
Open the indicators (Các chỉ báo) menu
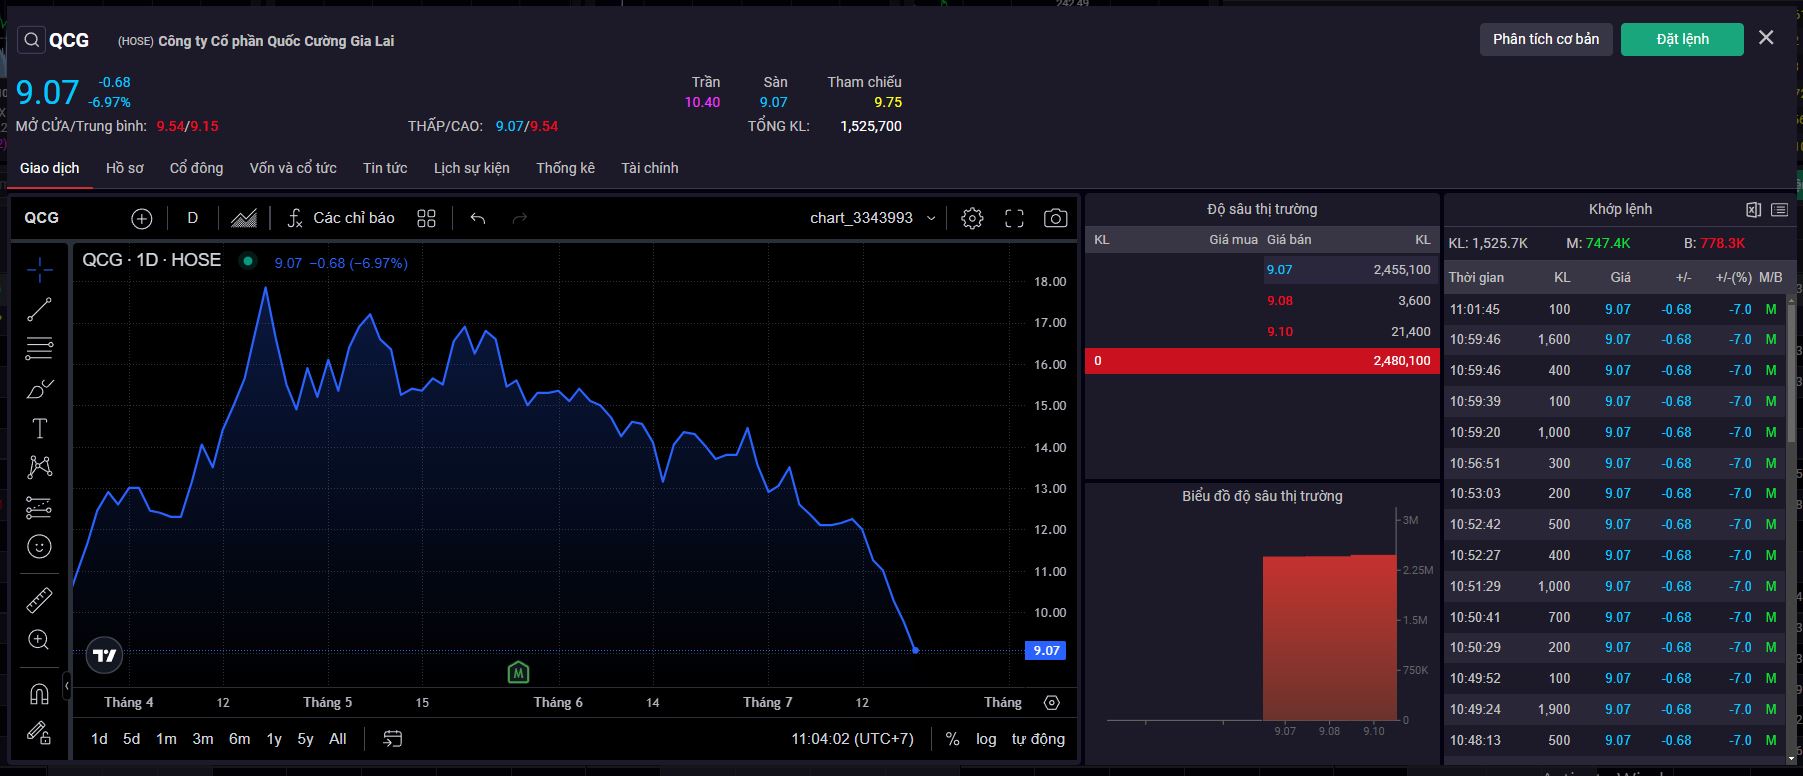(341, 218)
